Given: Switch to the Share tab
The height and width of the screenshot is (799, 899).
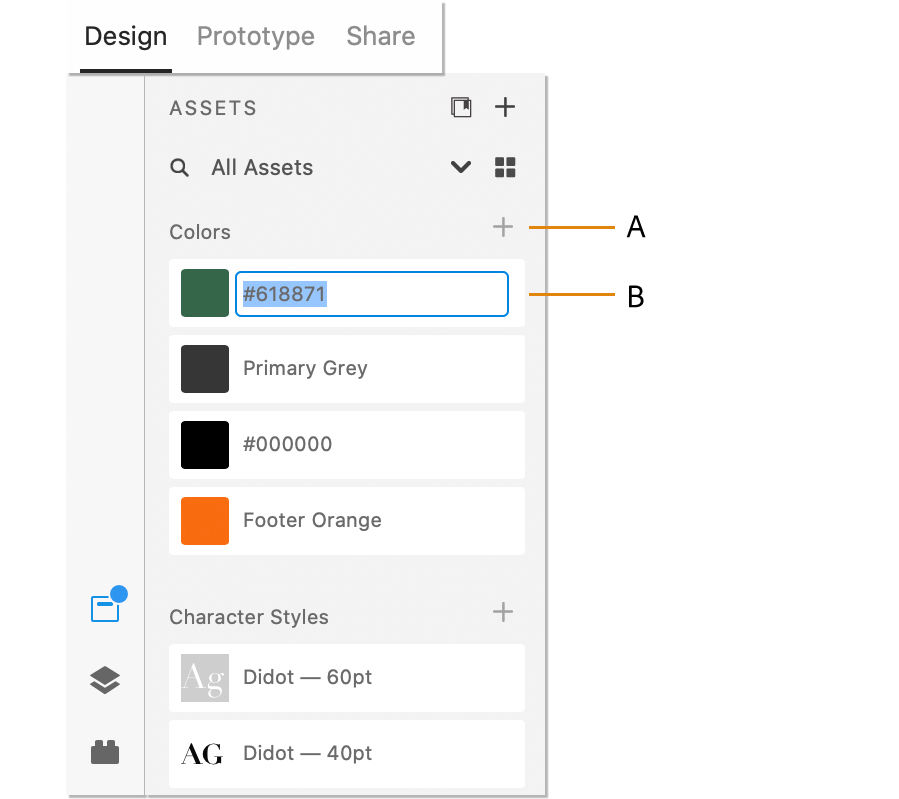Looking at the screenshot, I should point(380,36).
